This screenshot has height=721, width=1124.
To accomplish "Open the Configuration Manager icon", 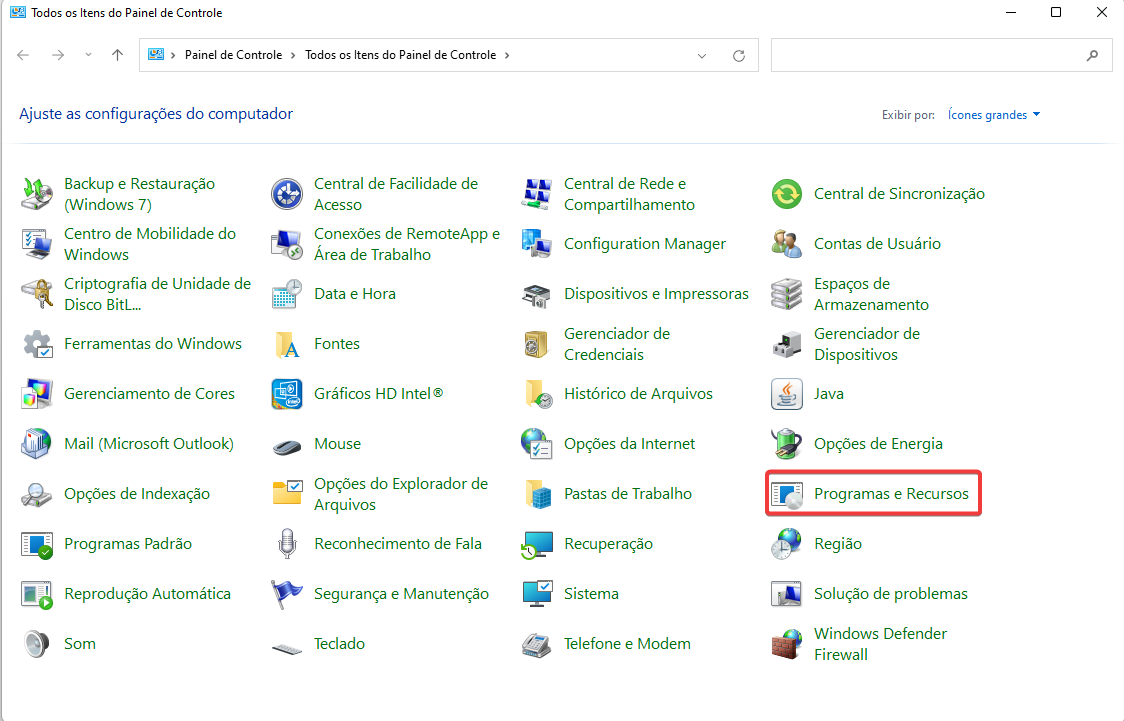I will click(537, 244).
